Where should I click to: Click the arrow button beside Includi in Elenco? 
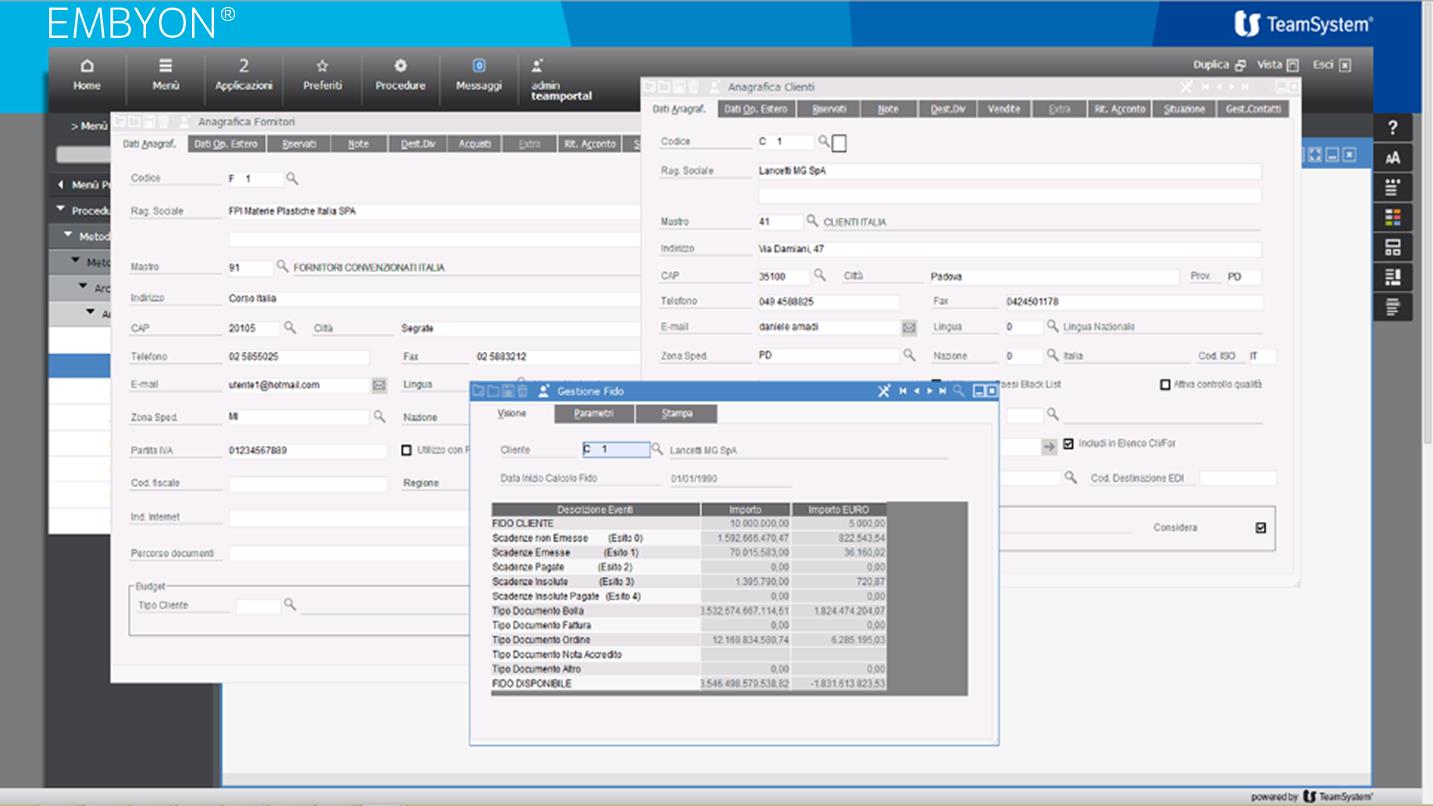tap(1049, 447)
